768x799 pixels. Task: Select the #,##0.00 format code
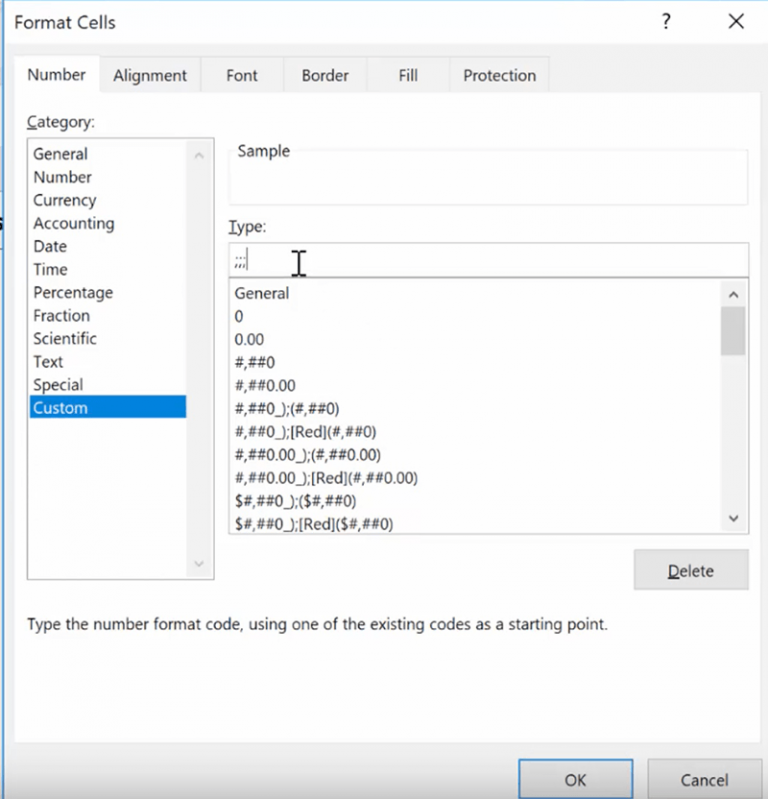coord(265,385)
